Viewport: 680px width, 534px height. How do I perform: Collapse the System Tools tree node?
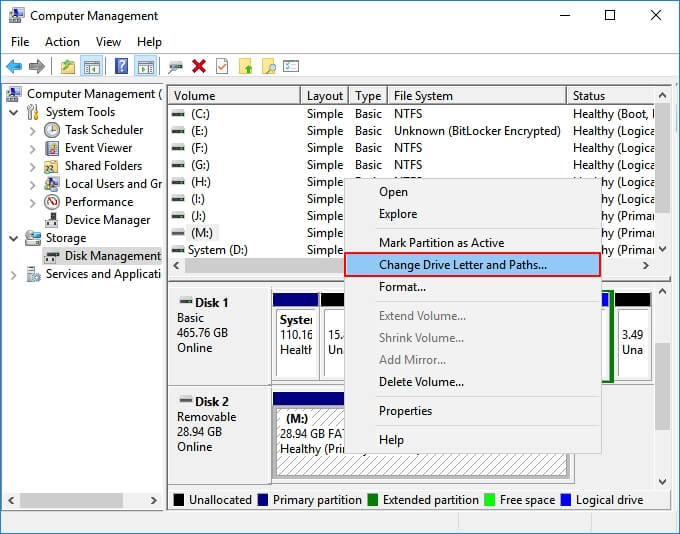tap(13, 112)
